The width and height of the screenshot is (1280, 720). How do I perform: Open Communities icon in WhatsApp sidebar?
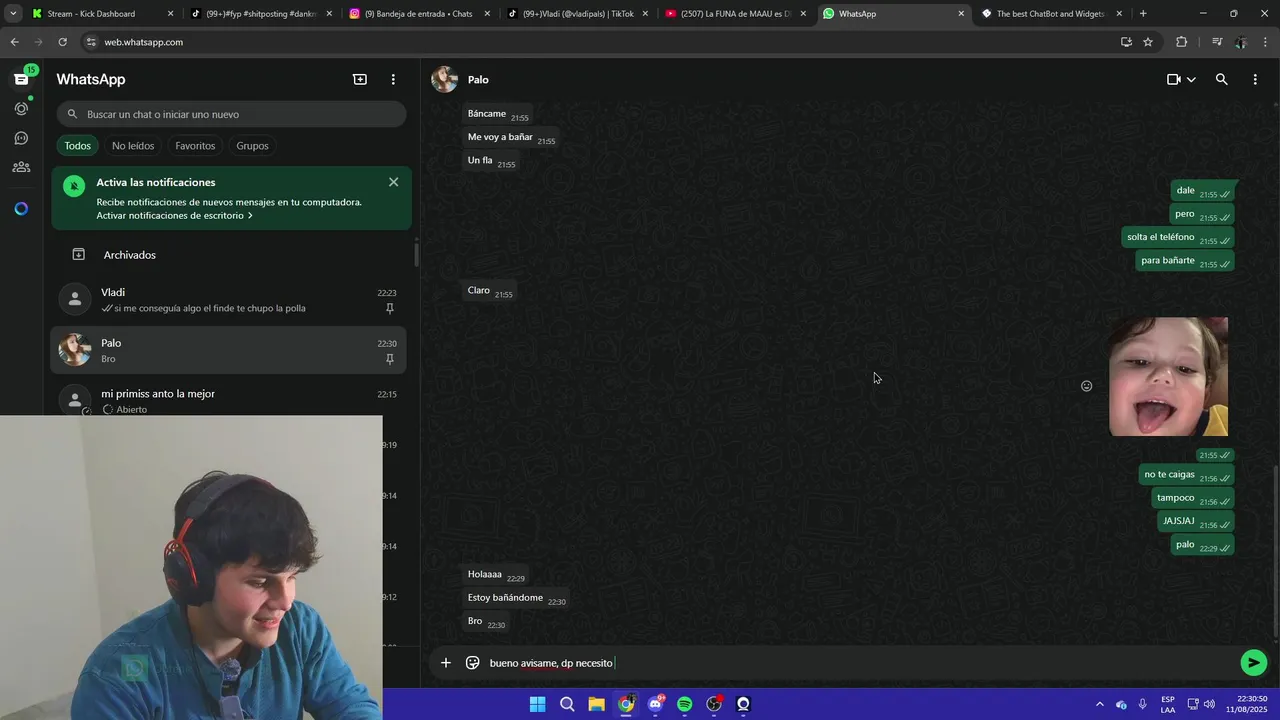(x=21, y=167)
